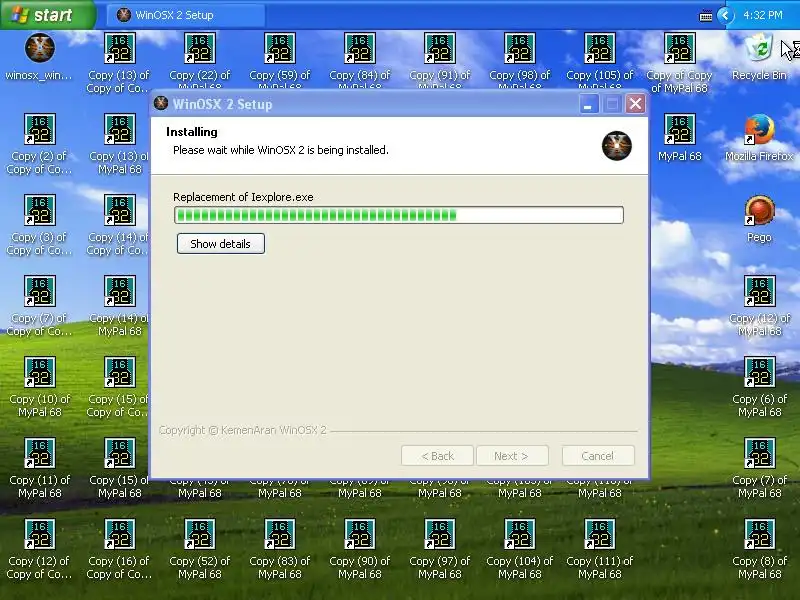Click the greyed-out Cancel button
The width and height of the screenshot is (800, 600).
coord(598,456)
